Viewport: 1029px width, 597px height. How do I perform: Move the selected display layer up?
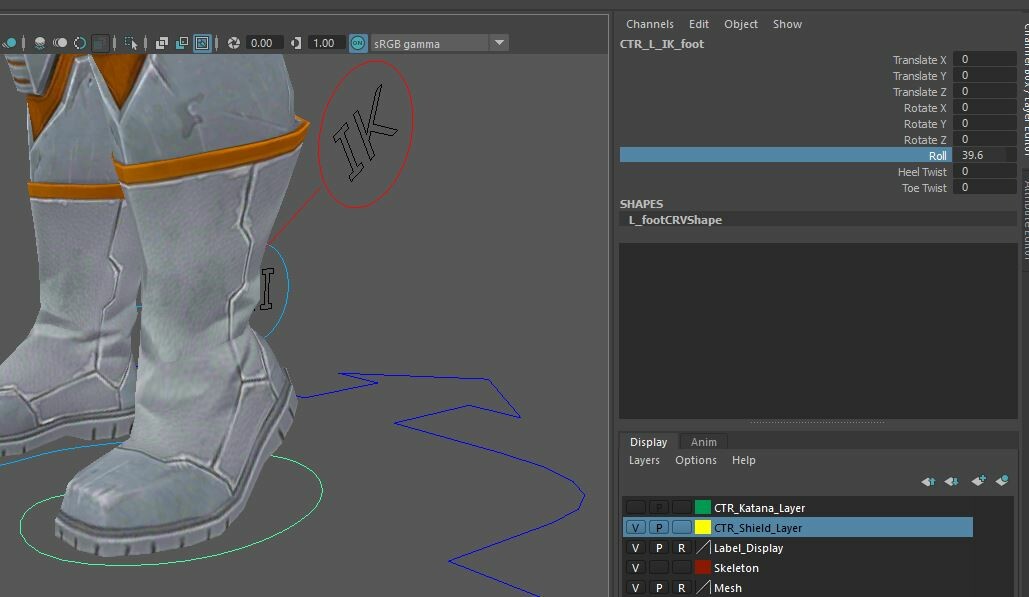pyautogui.click(x=928, y=481)
